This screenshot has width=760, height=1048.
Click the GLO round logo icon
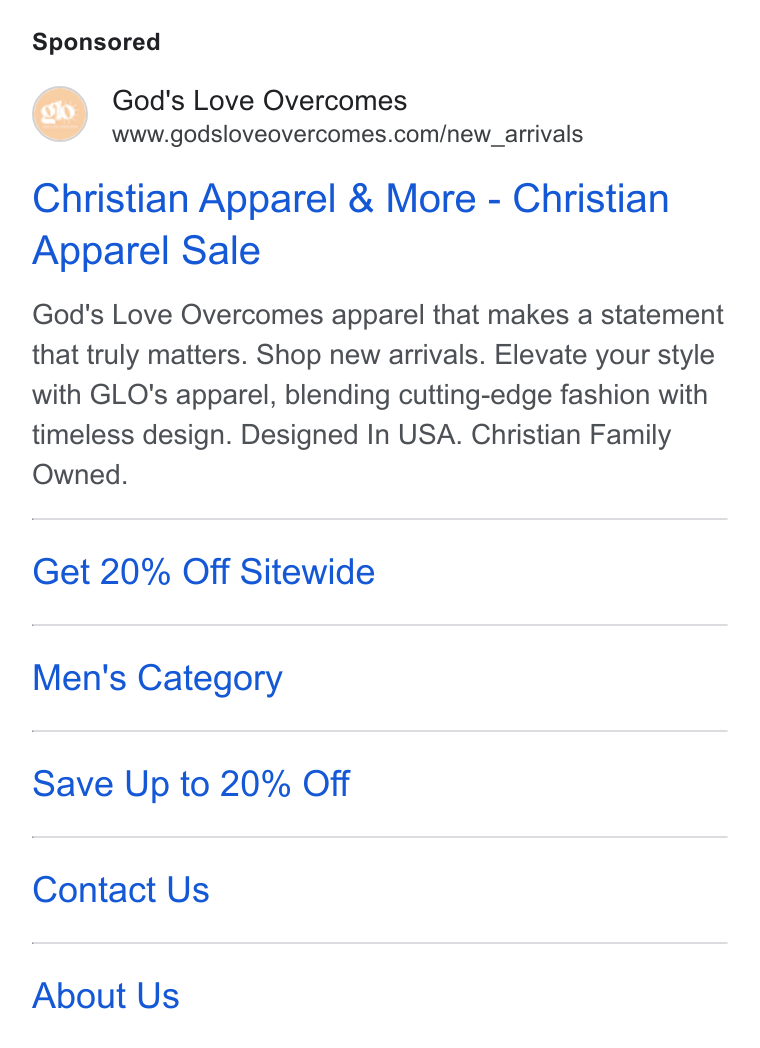tap(60, 114)
